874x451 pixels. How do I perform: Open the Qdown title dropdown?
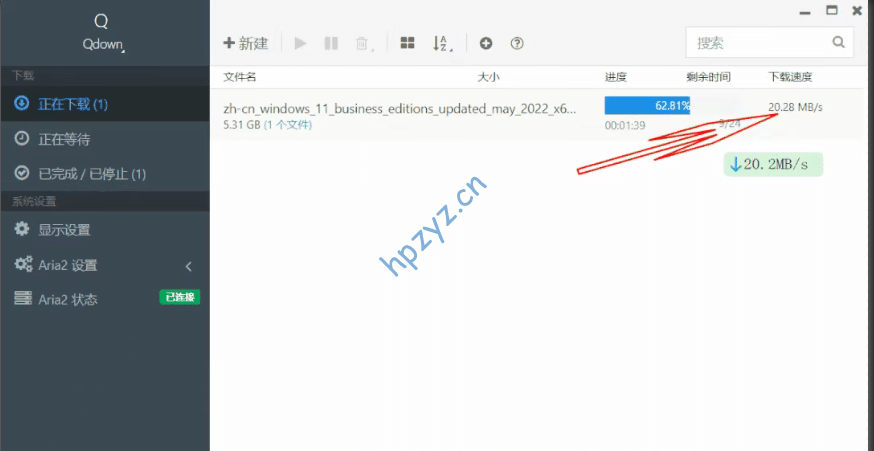[x=104, y=44]
